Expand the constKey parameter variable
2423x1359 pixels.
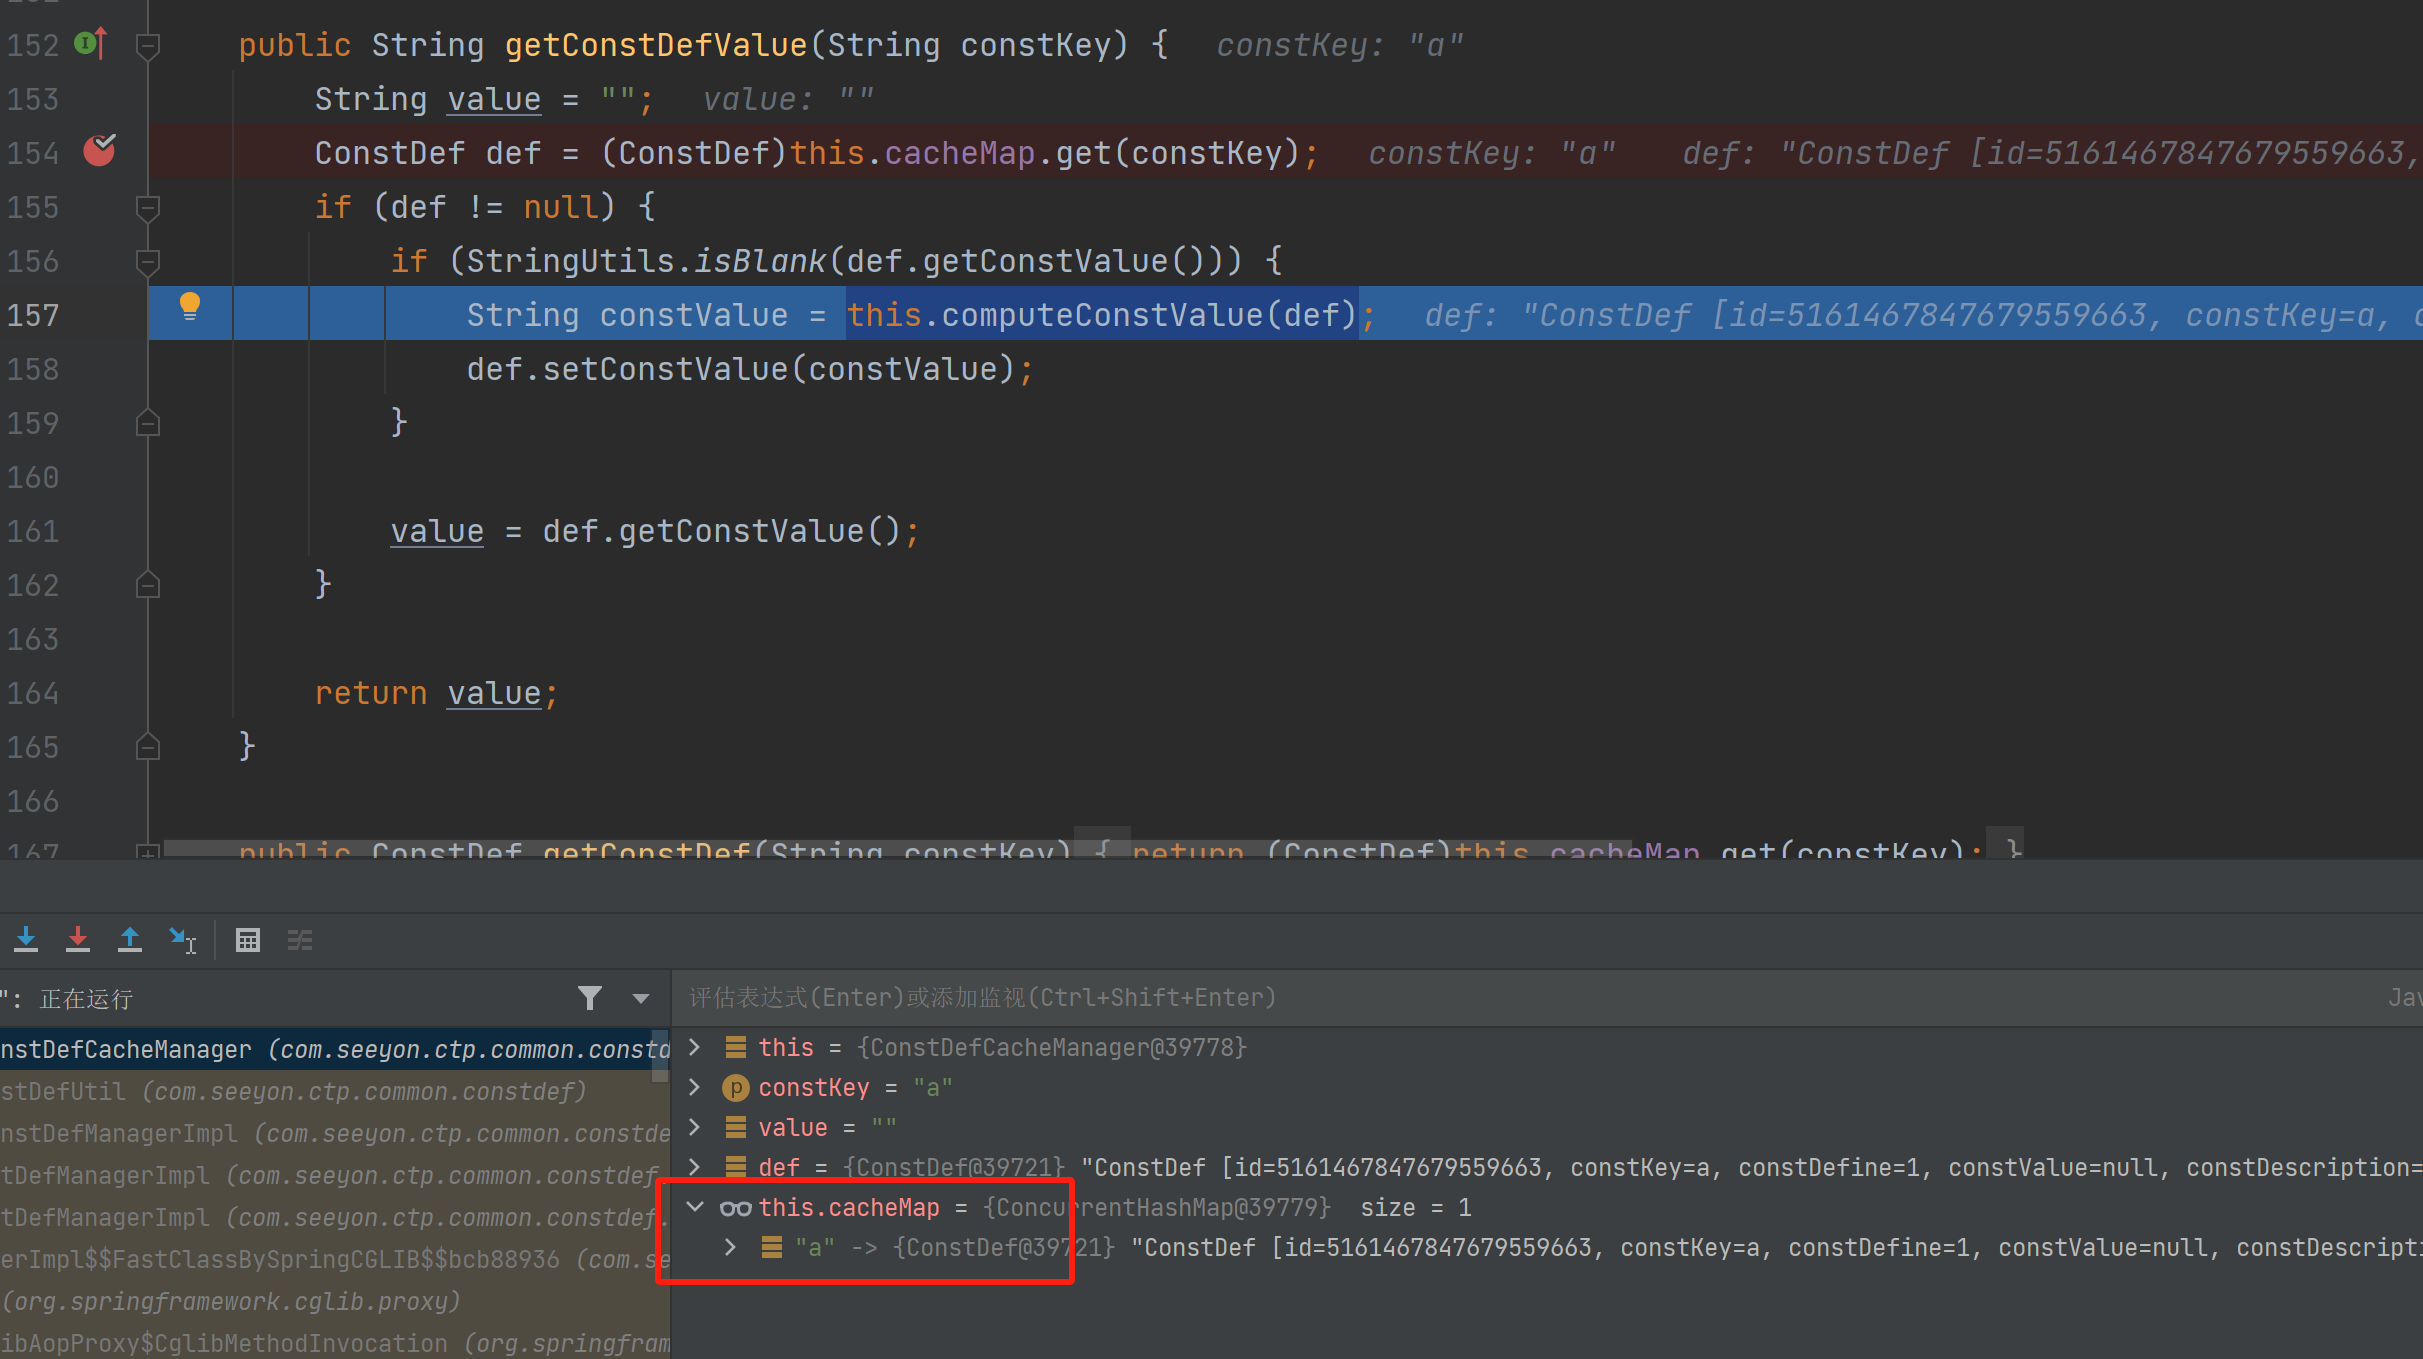pos(695,1087)
